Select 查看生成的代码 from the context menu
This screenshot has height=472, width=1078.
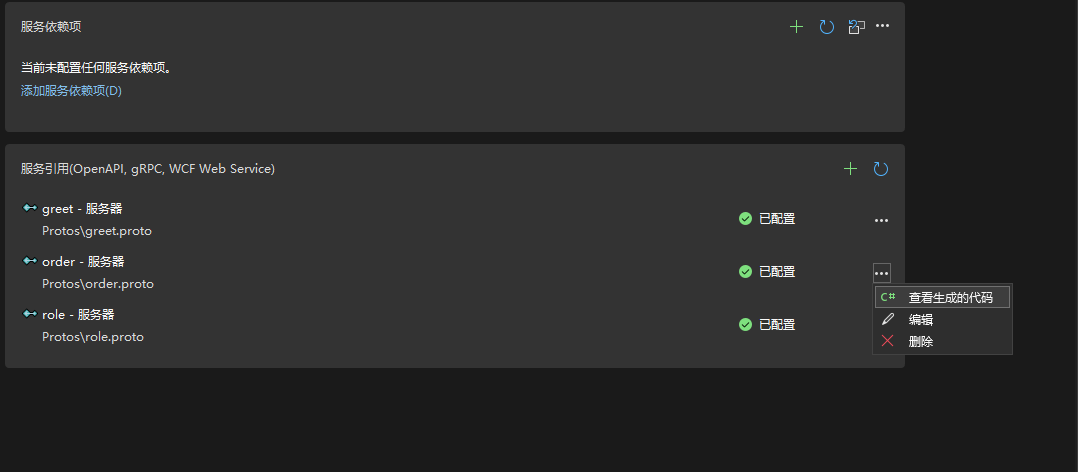pyautogui.click(x=950, y=298)
